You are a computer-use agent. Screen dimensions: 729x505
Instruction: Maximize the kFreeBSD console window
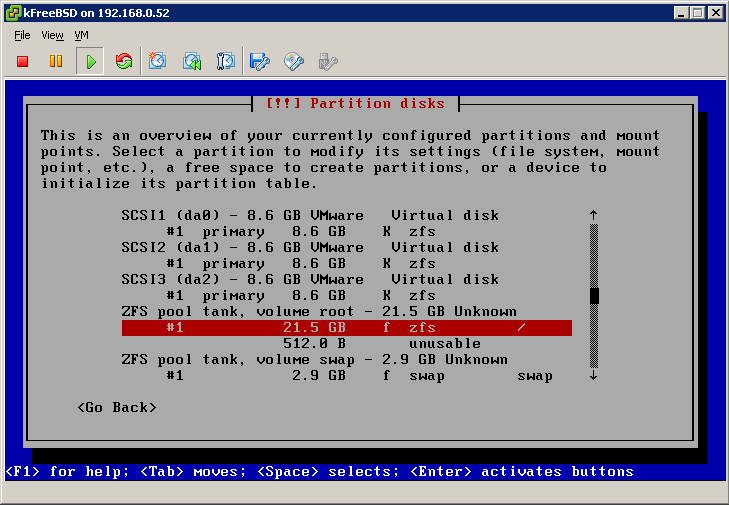tap(697, 13)
